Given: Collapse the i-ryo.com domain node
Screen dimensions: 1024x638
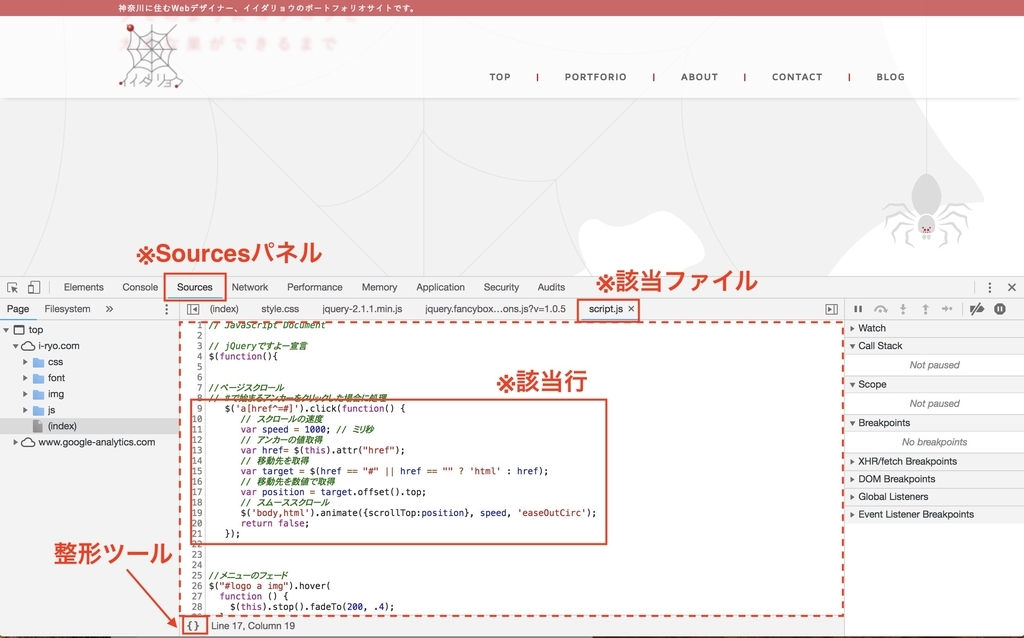Looking at the screenshot, I should pos(16,346).
